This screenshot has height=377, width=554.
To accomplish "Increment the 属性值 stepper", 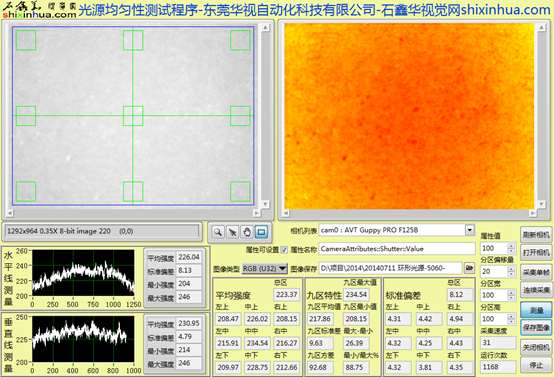I will [x=511, y=245].
